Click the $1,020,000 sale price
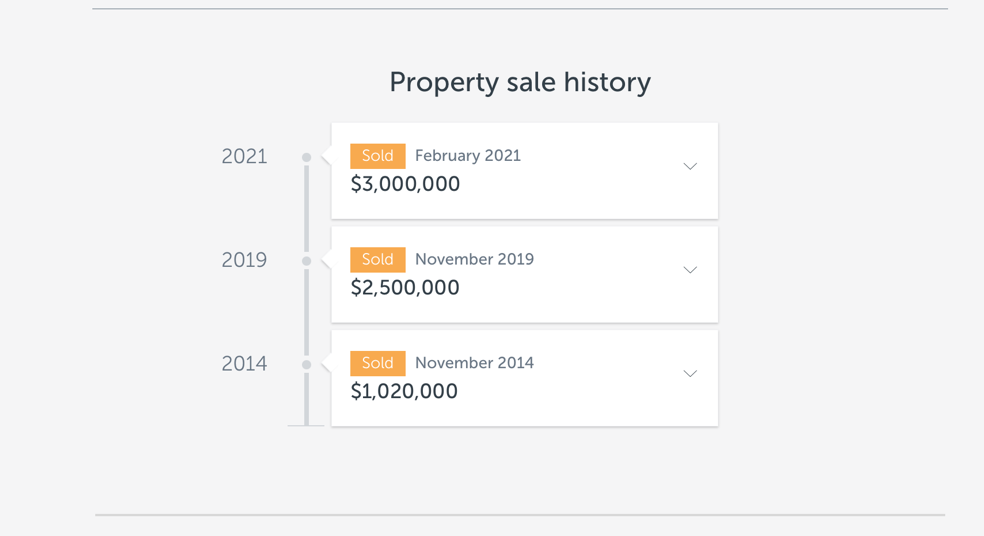Image resolution: width=984 pixels, height=536 pixels. 404,391
